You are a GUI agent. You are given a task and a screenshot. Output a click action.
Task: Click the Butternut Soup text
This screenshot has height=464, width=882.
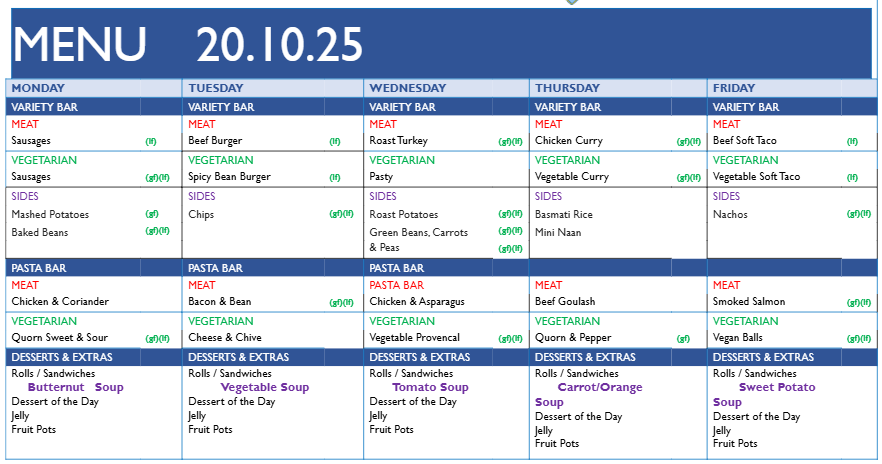pyautogui.click(x=75, y=387)
